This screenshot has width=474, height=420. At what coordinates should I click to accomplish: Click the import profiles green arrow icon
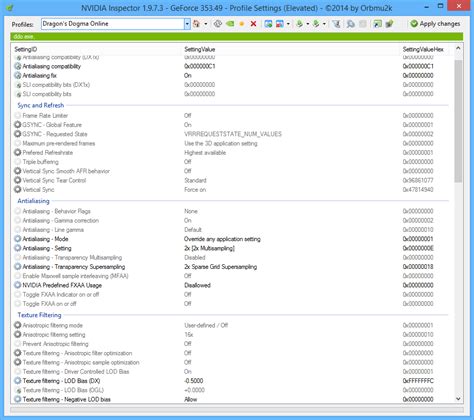(x=316, y=24)
